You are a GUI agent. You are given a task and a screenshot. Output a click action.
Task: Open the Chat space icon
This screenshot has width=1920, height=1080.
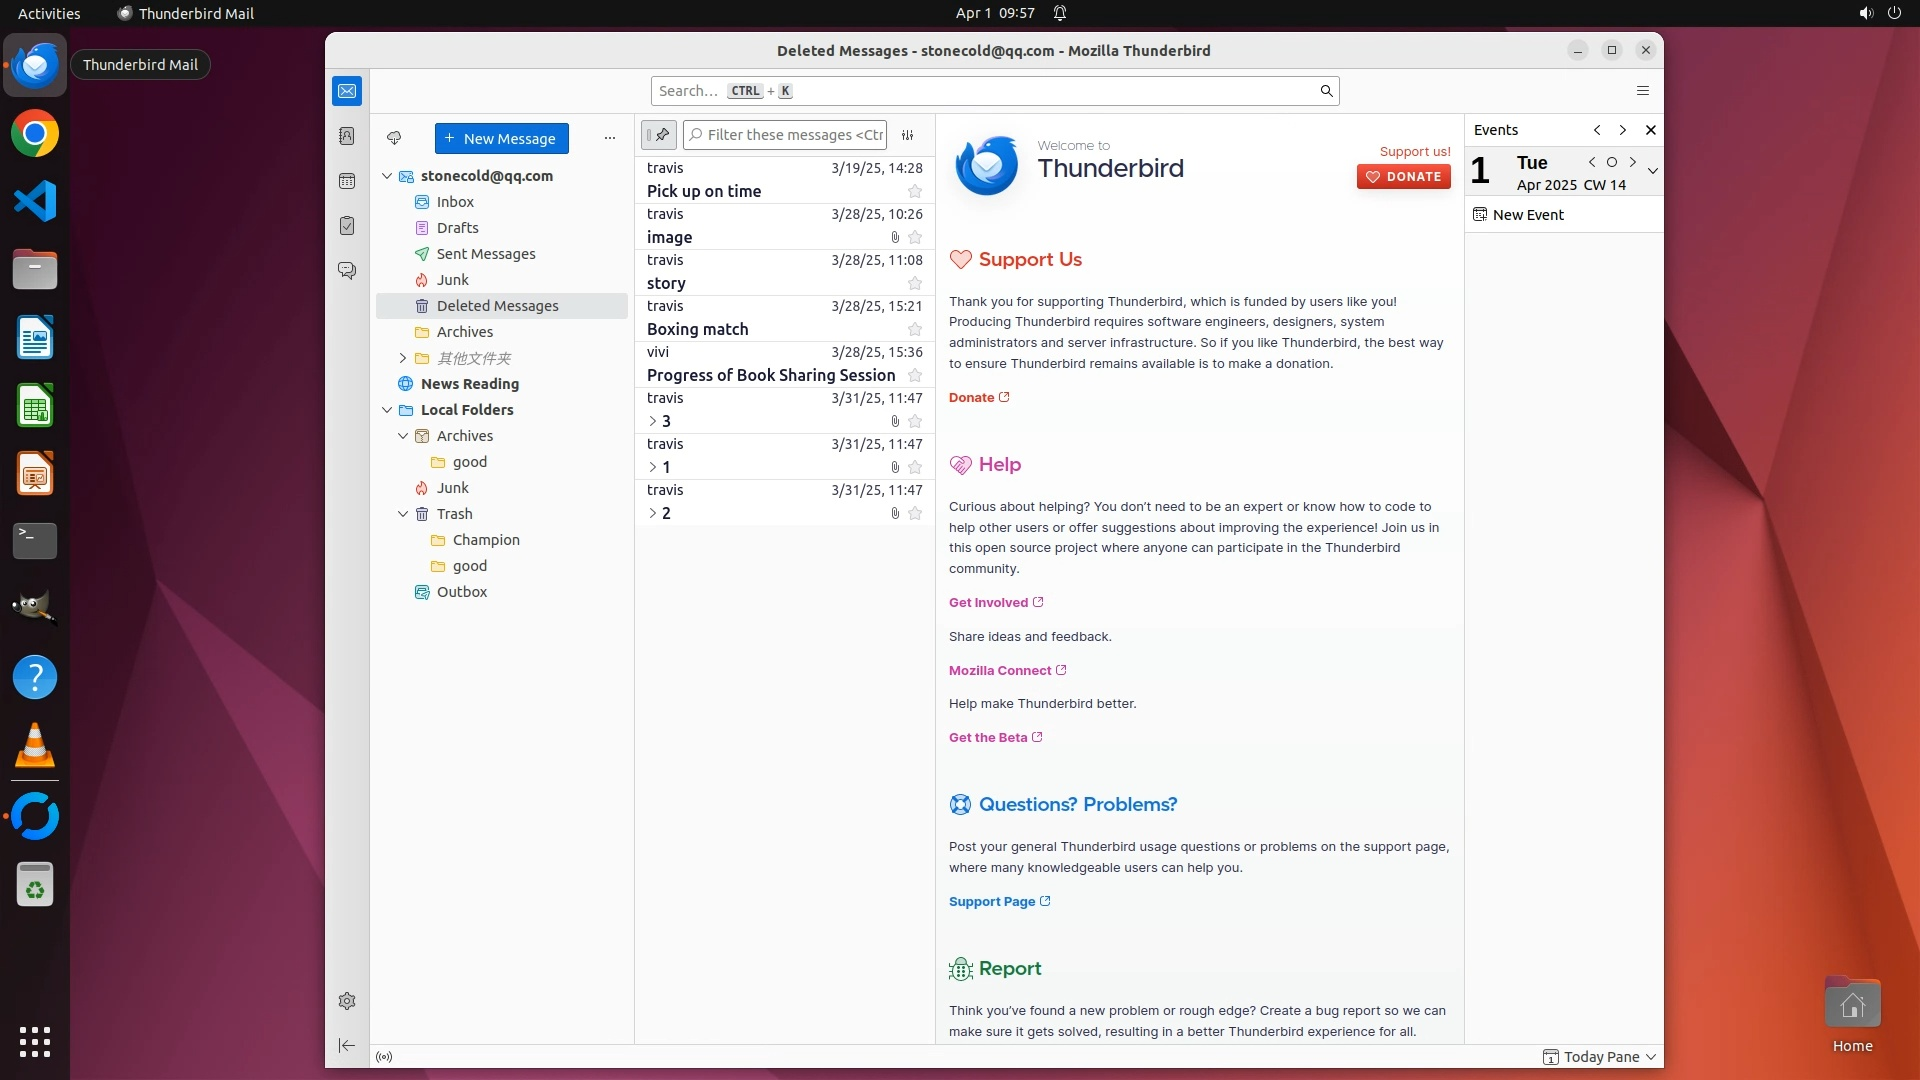(347, 271)
